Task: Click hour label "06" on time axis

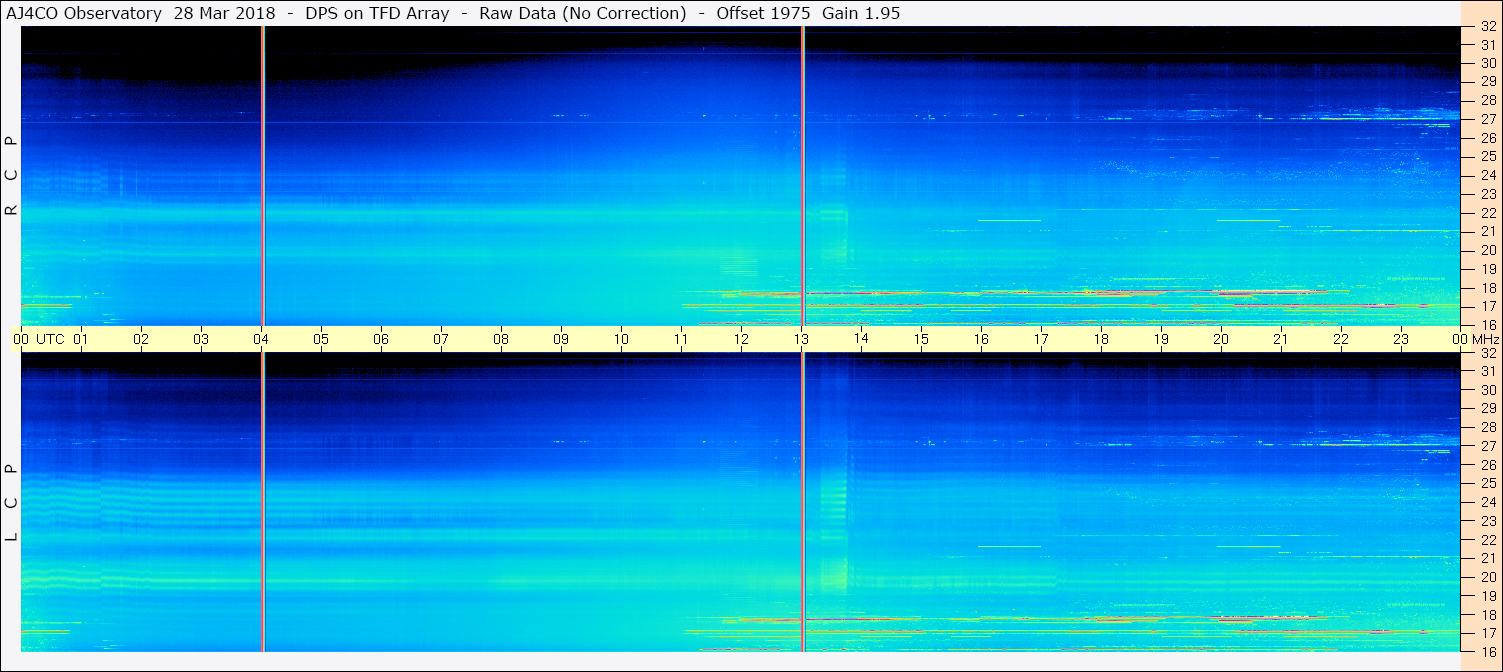Action: coord(381,339)
